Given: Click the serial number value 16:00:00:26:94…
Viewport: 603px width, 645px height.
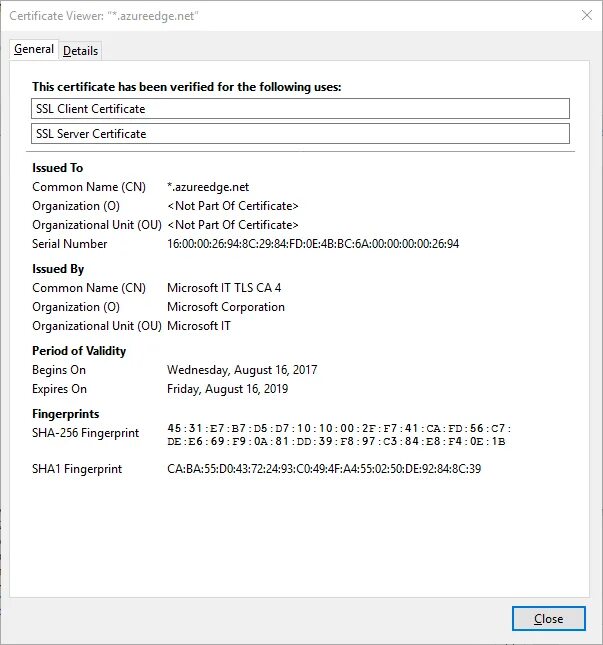Looking at the screenshot, I should tap(313, 244).
